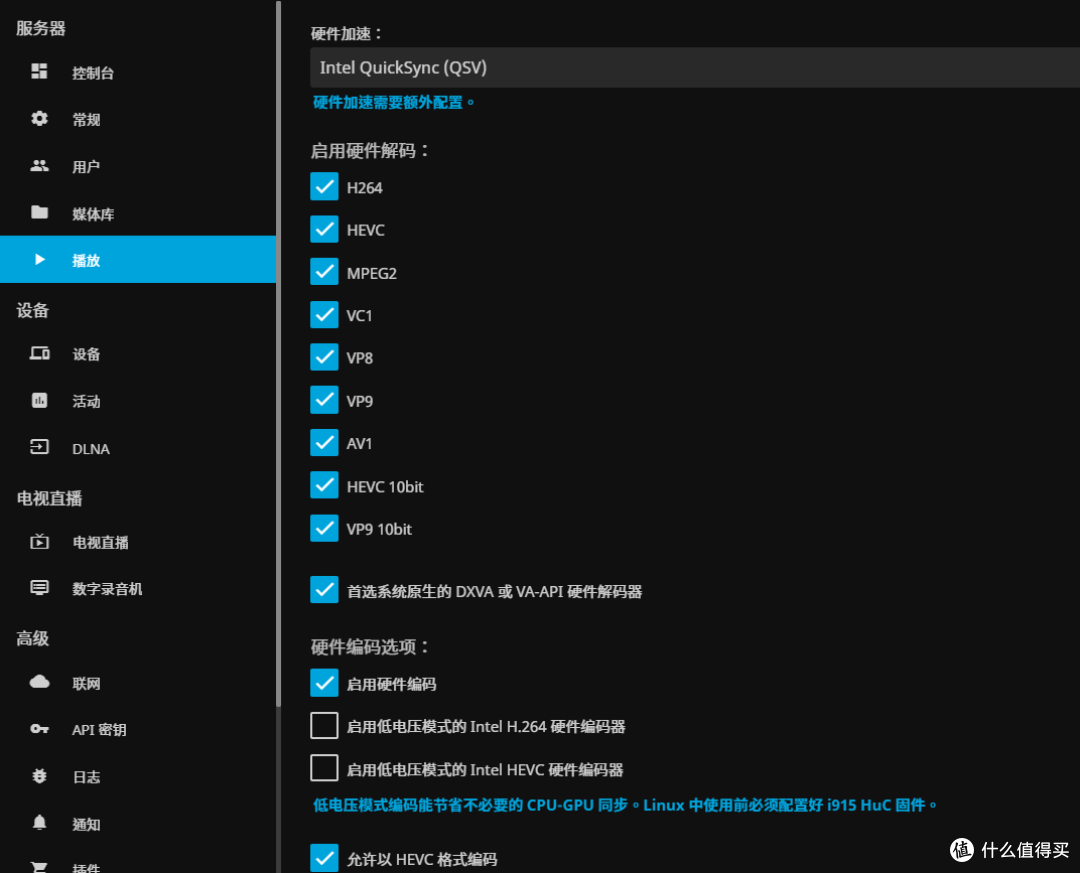Viewport: 1080px width, 873px height.
Task: Open the 控制台 dashboard icon
Action: [40, 72]
